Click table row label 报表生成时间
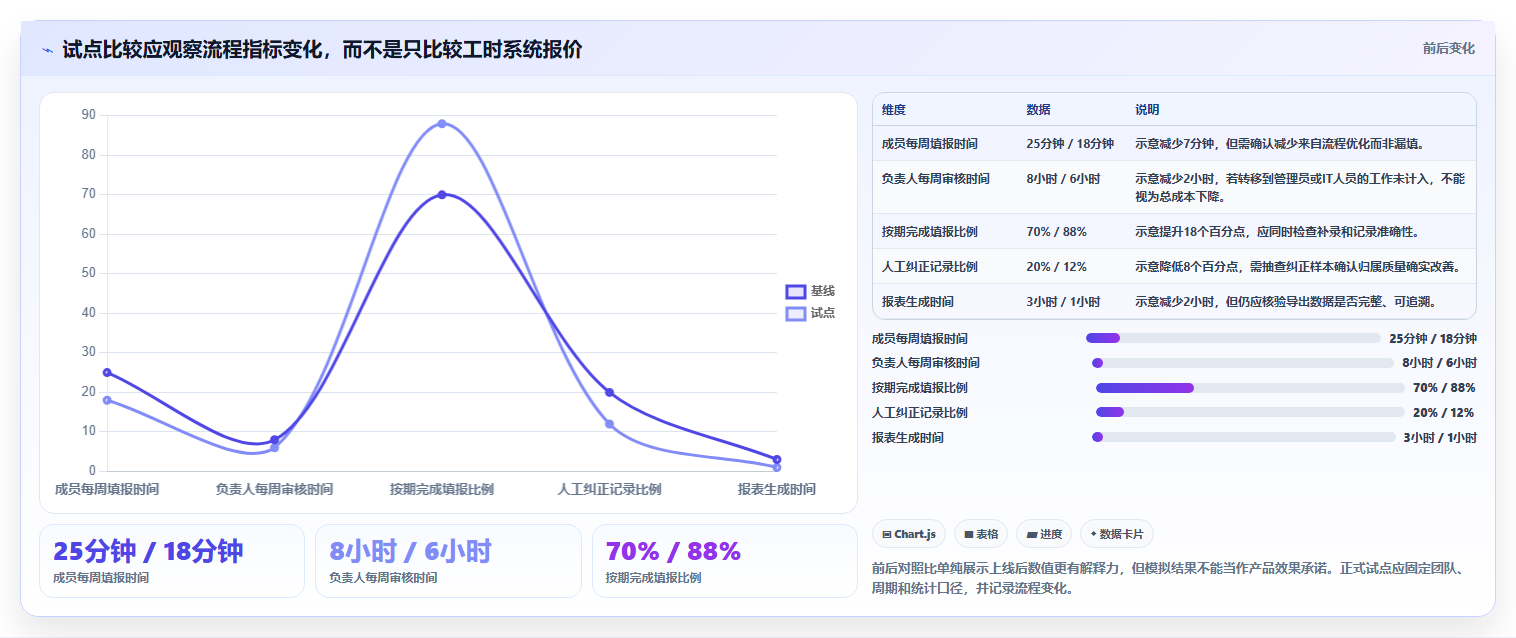This screenshot has width=1516, height=638. click(918, 302)
